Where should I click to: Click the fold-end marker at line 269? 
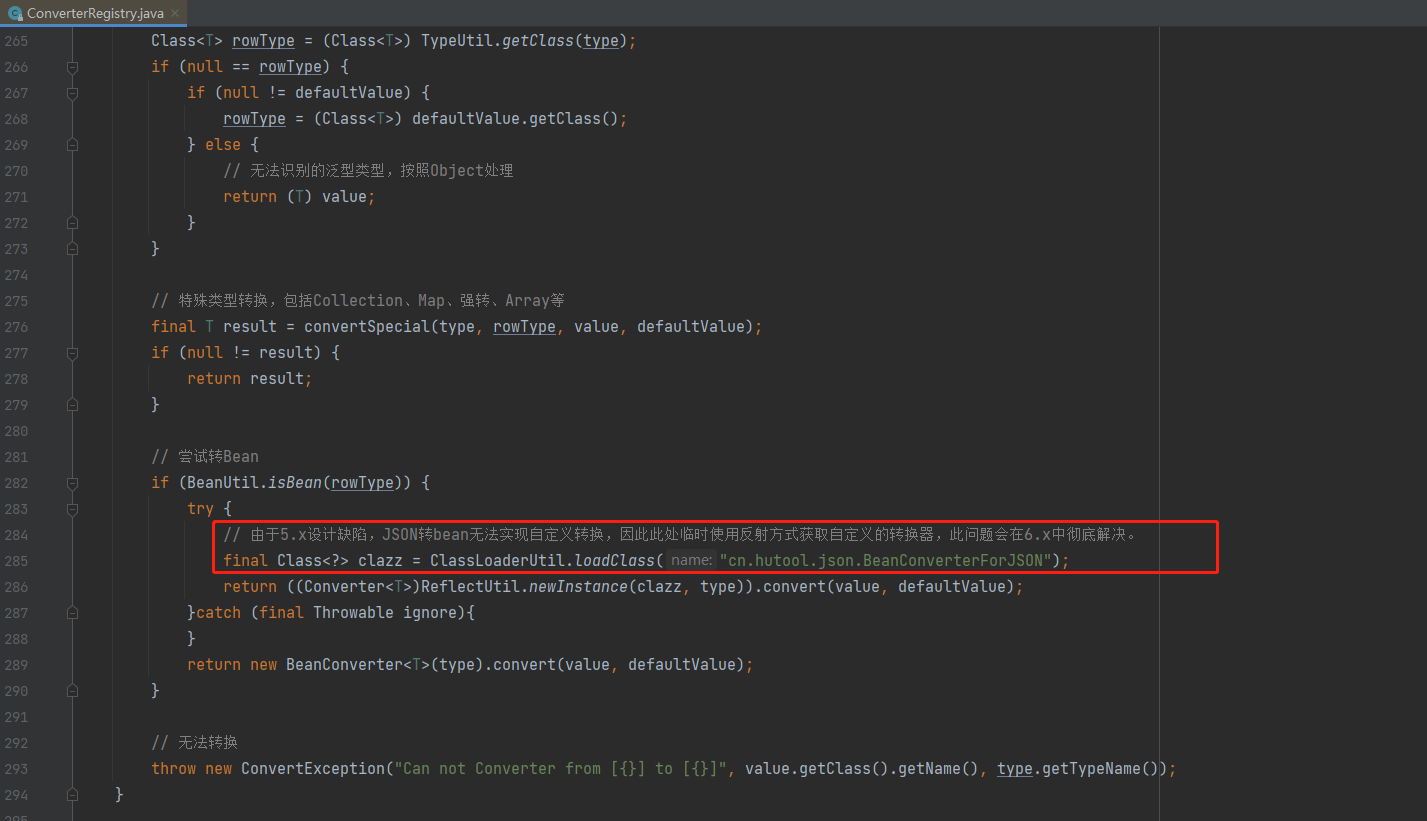tap(71, 144)
